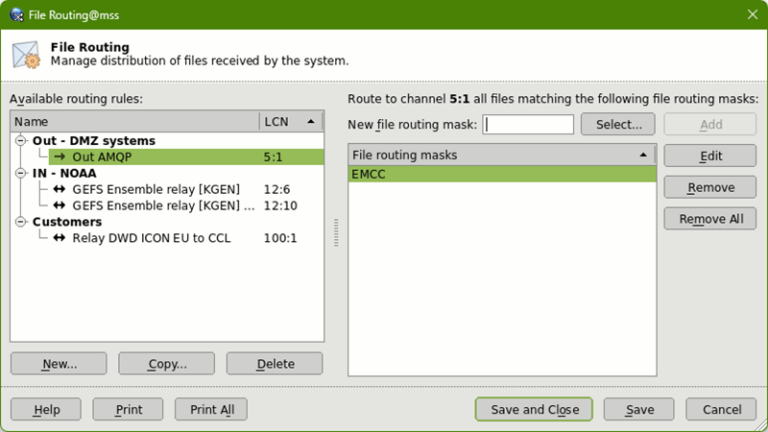Screen dimensions: 768x432
Task: Remove All file routing masks
Action: pyautogui.click(x=709, y=219)
